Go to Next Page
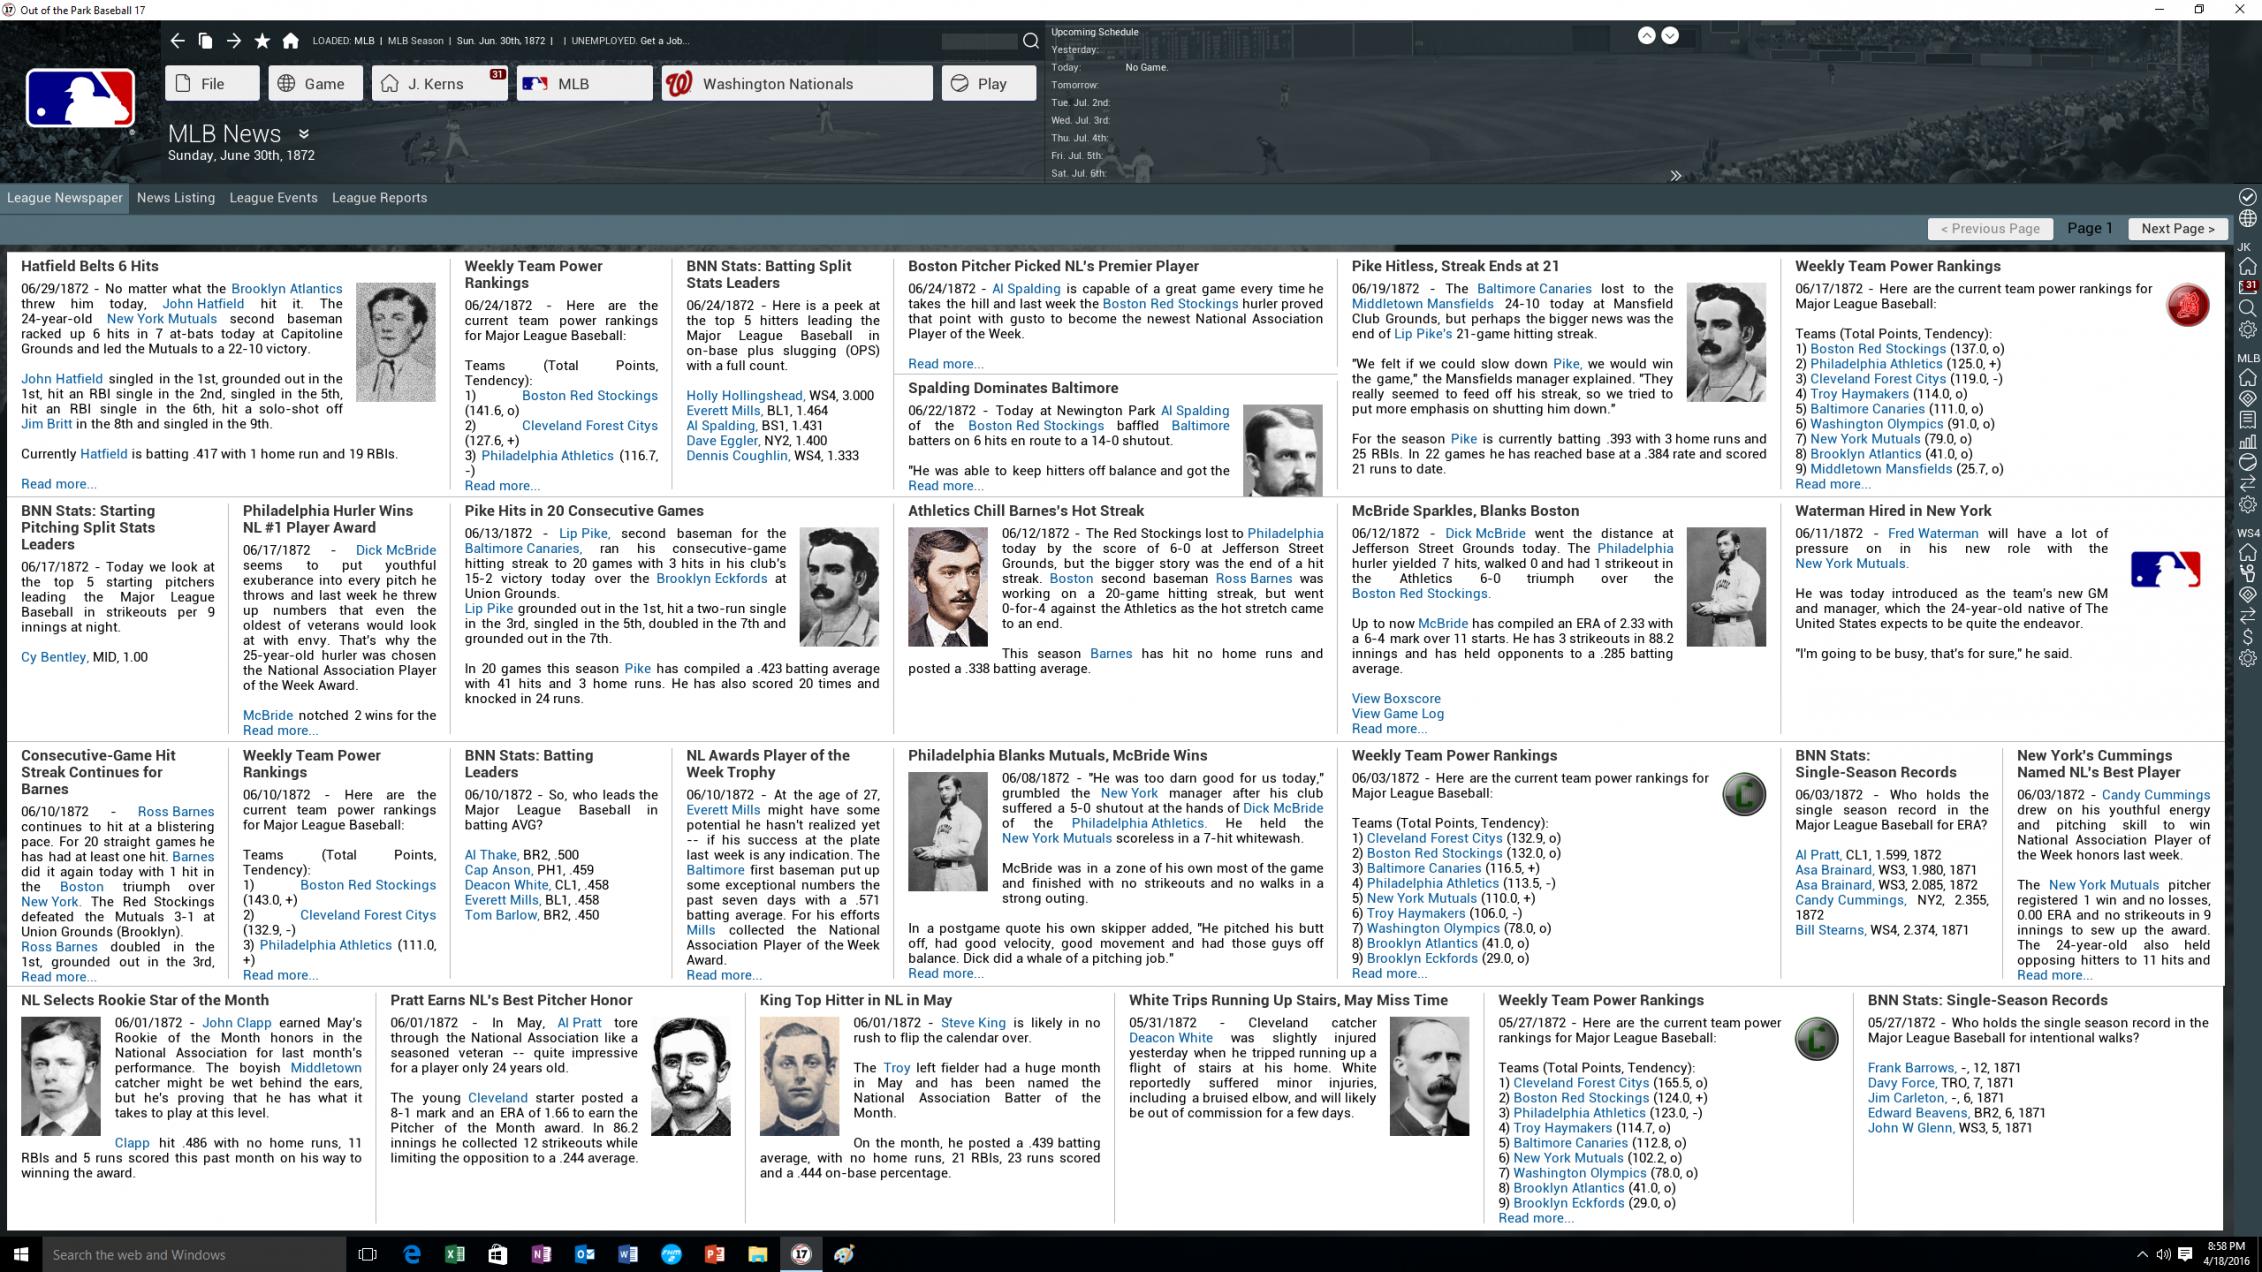Image resolution: width=2262 pixels, height=1272 pixels. (x=2177, y=229)
